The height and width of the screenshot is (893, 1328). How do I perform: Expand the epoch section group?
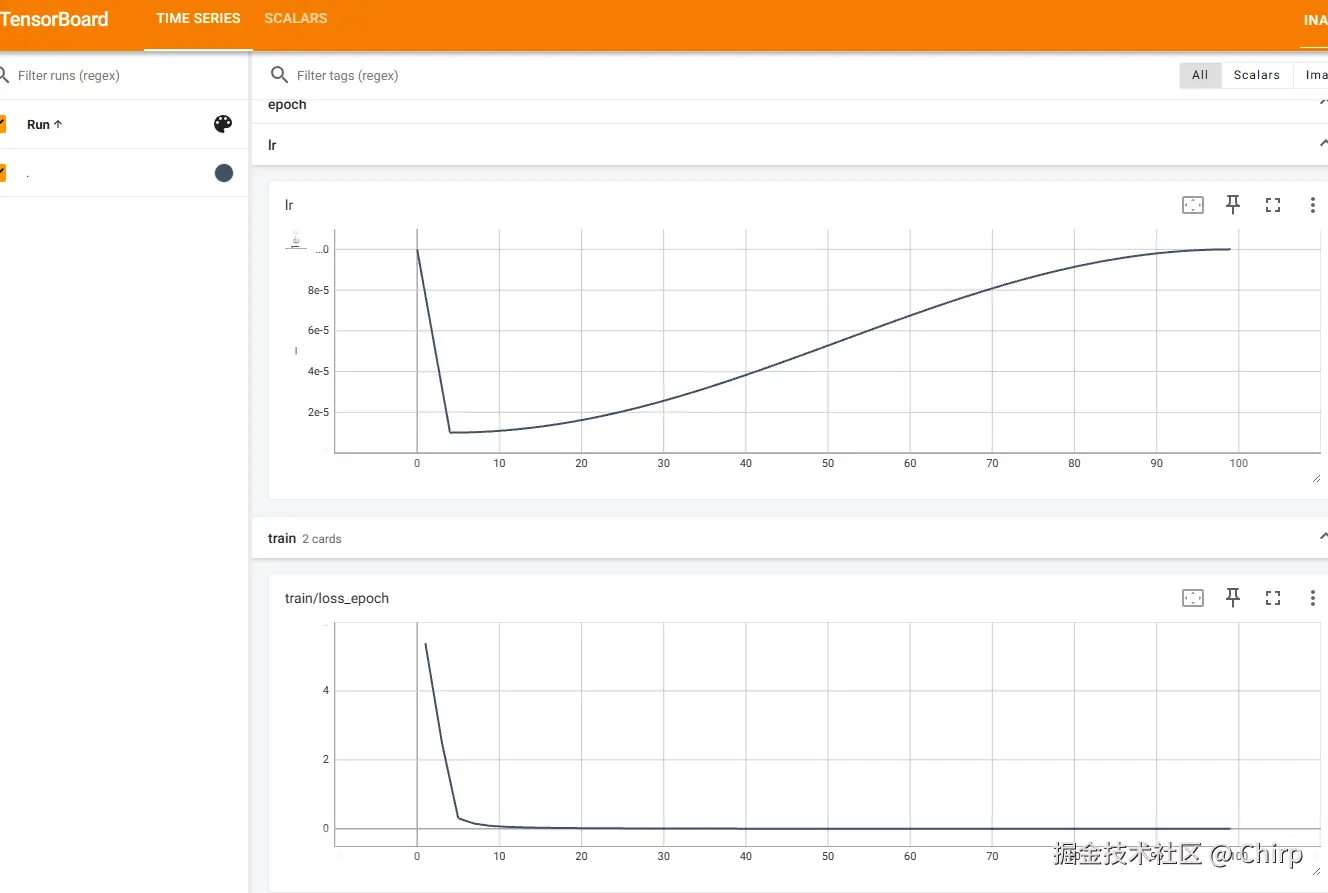point(1322,104)
